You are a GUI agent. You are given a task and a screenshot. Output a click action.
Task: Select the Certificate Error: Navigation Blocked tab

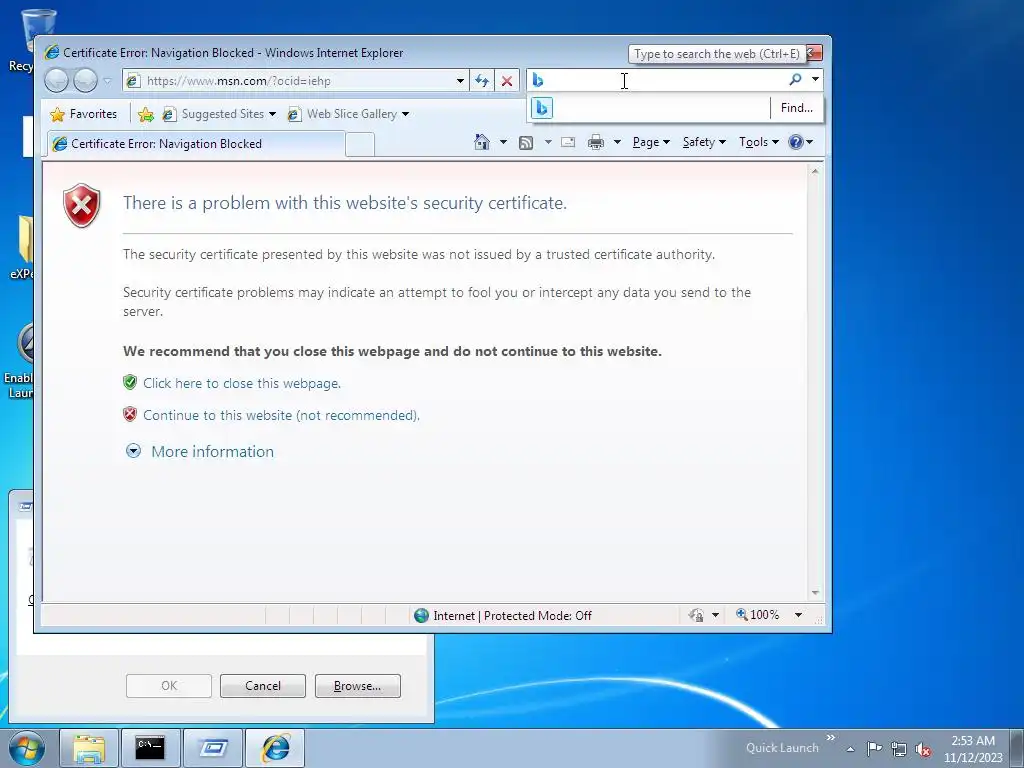tap(195, 144)
